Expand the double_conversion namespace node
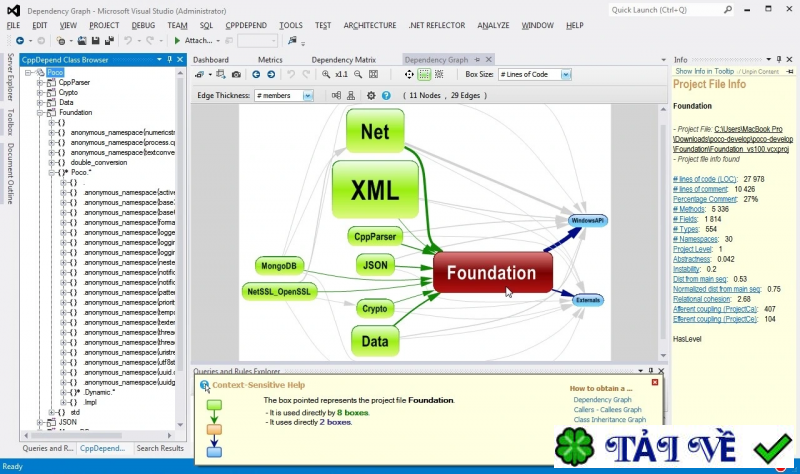800x474 pixels. (x=51, y=162)
